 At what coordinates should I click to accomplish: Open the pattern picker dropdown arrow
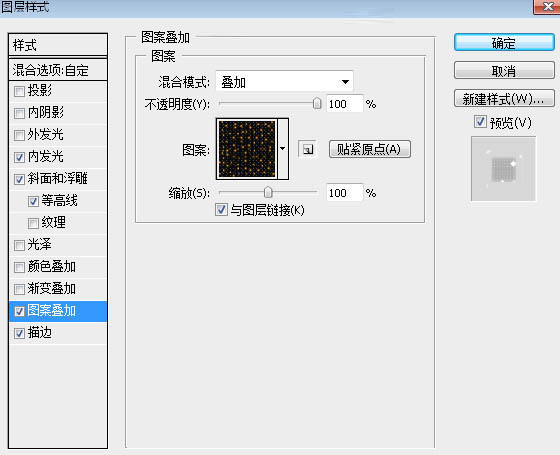click(283, 149)
